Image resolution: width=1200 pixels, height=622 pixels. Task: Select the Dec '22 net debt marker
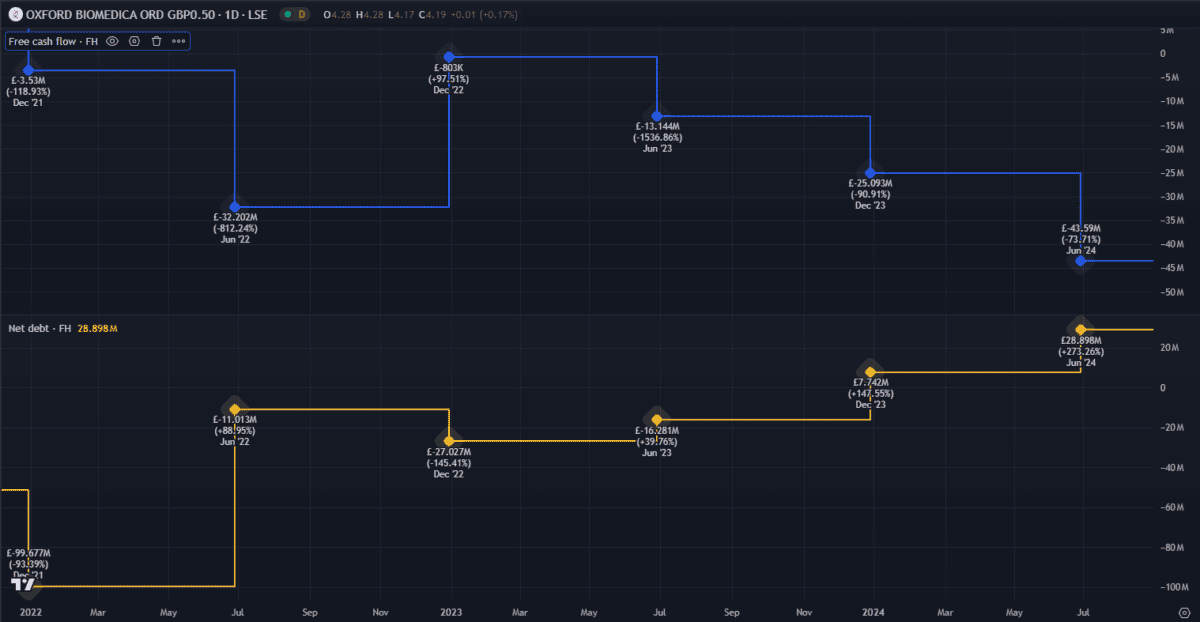(x=449, y=440)
